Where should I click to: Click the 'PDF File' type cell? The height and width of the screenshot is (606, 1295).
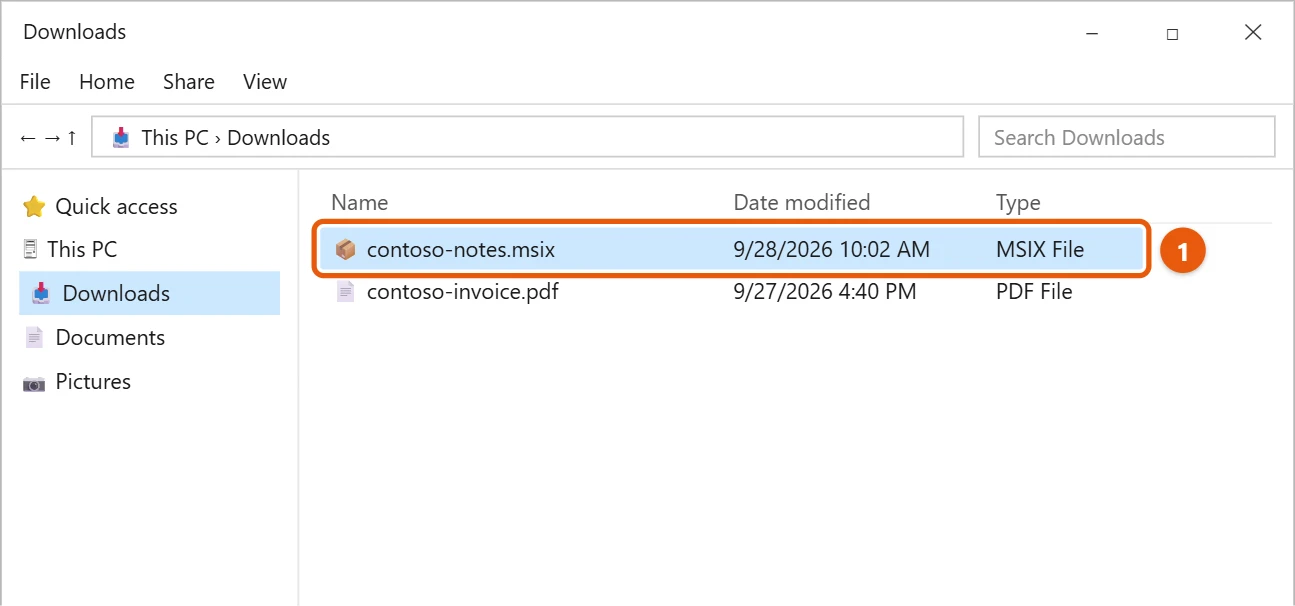tap(1034, 292)
